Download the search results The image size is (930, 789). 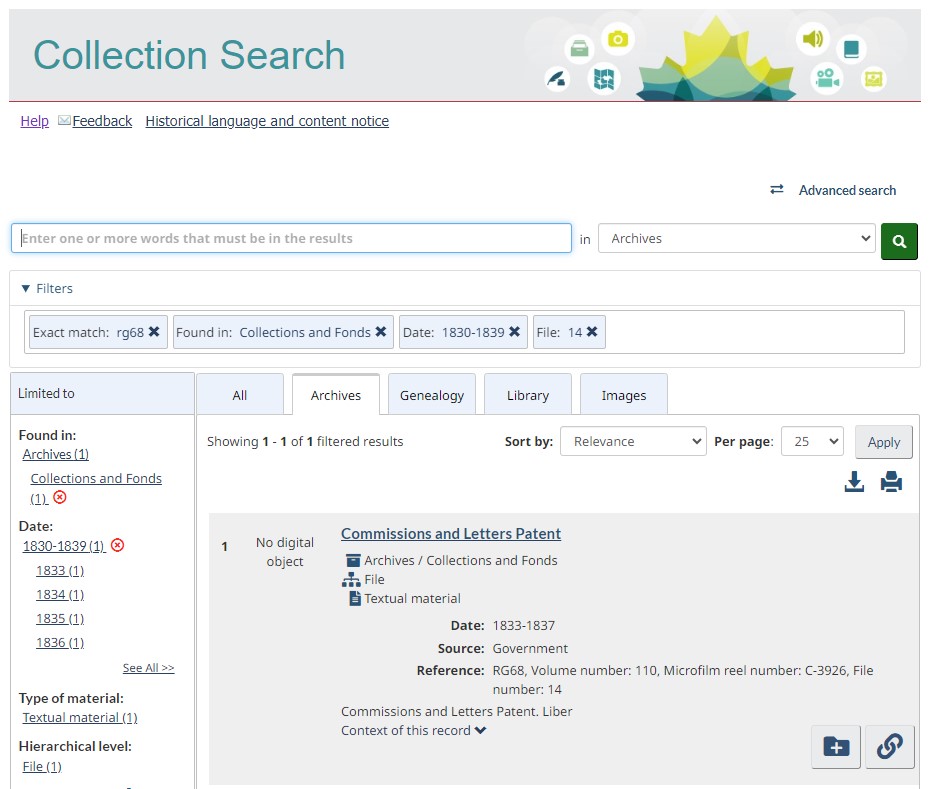pyautogui.click(x=854, y=483)
